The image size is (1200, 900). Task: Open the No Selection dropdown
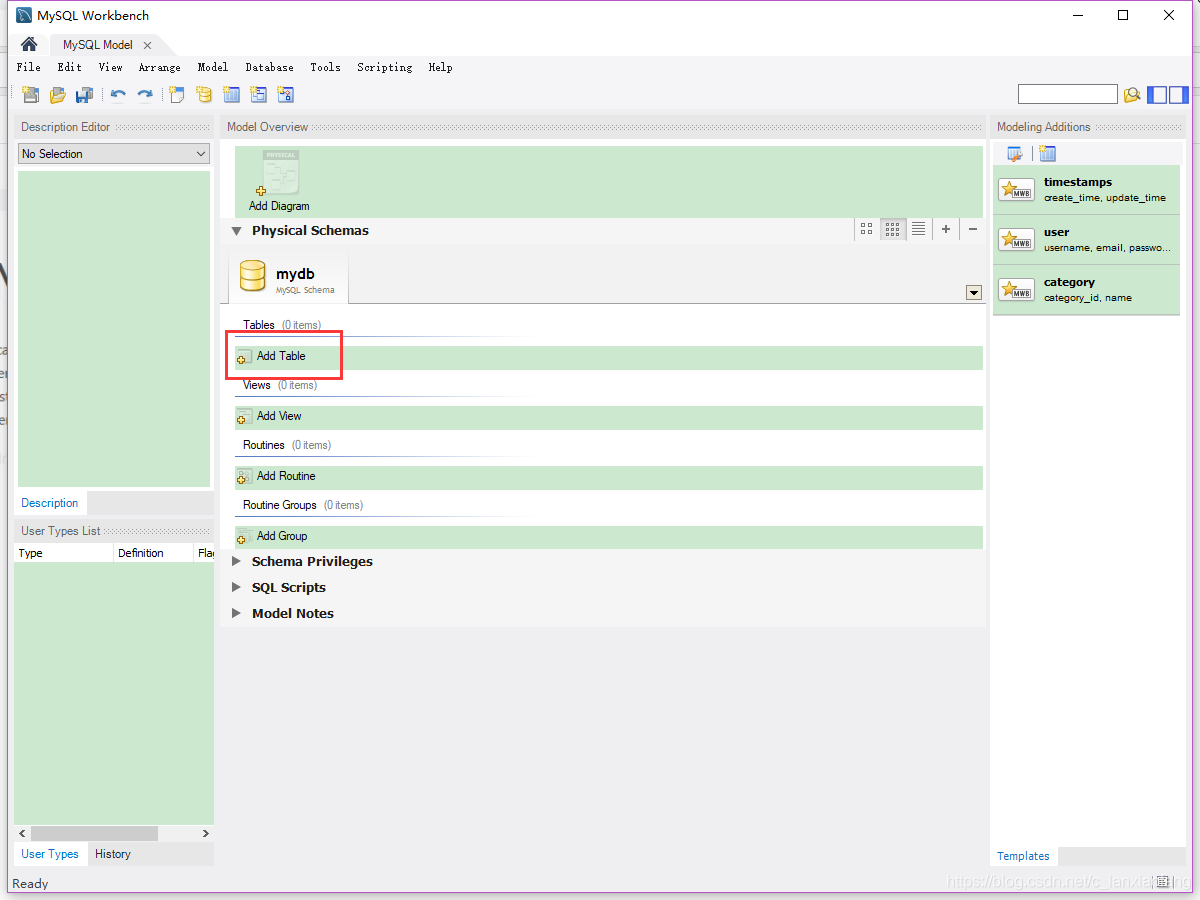click(x=114, y=154)
